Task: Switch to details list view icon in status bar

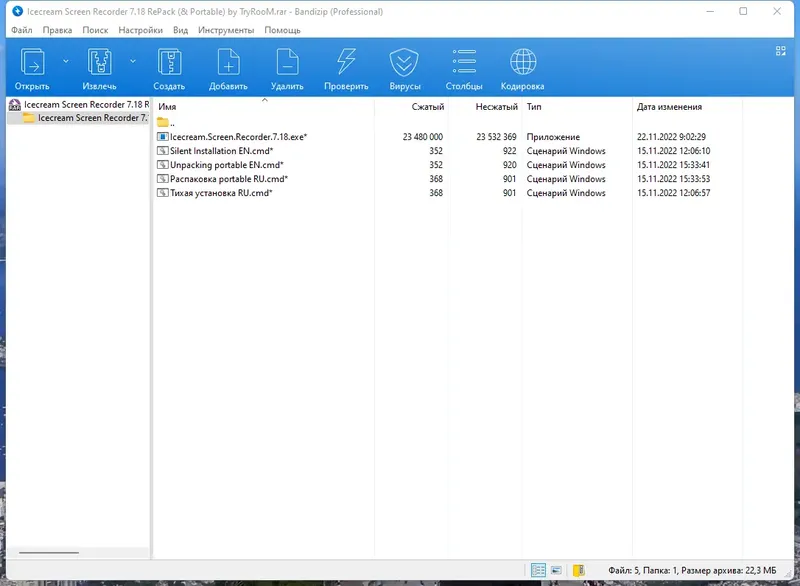Action: tap(538, 570)
